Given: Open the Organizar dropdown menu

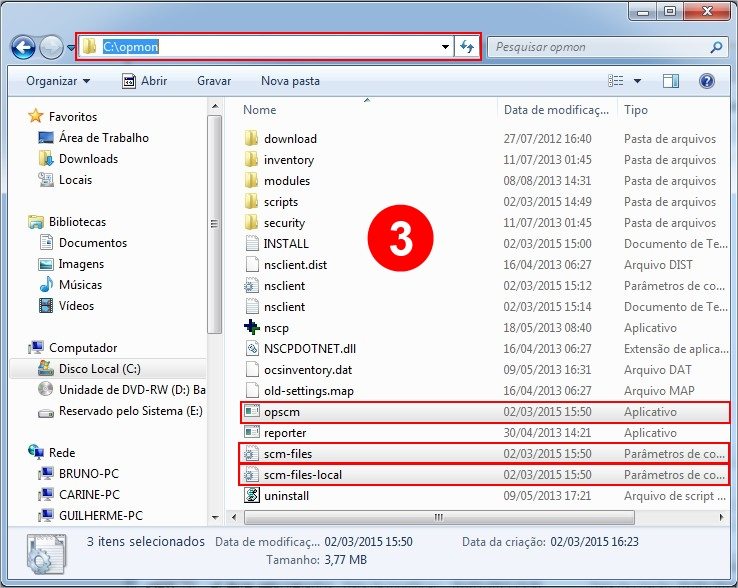Looking at the screenshot, I should coord(58,81).
